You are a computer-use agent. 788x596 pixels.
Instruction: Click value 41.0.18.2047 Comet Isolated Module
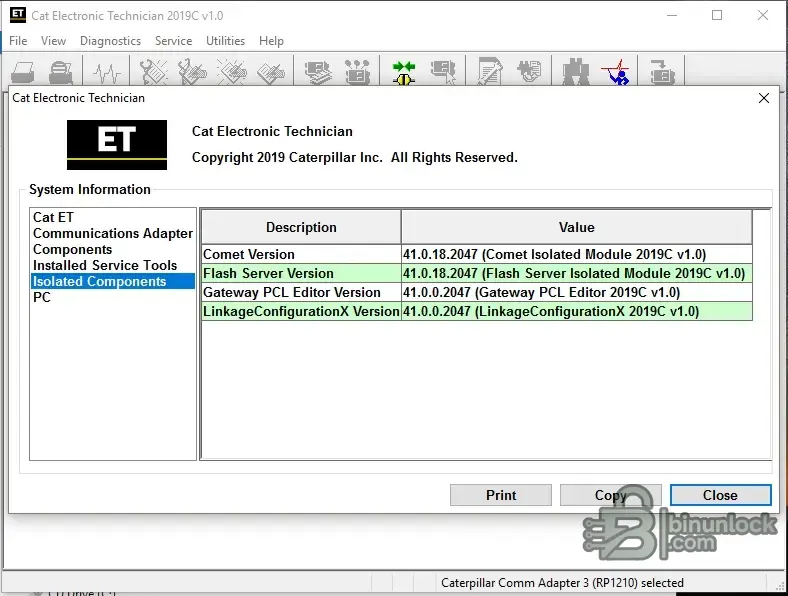tap(576, 254)
